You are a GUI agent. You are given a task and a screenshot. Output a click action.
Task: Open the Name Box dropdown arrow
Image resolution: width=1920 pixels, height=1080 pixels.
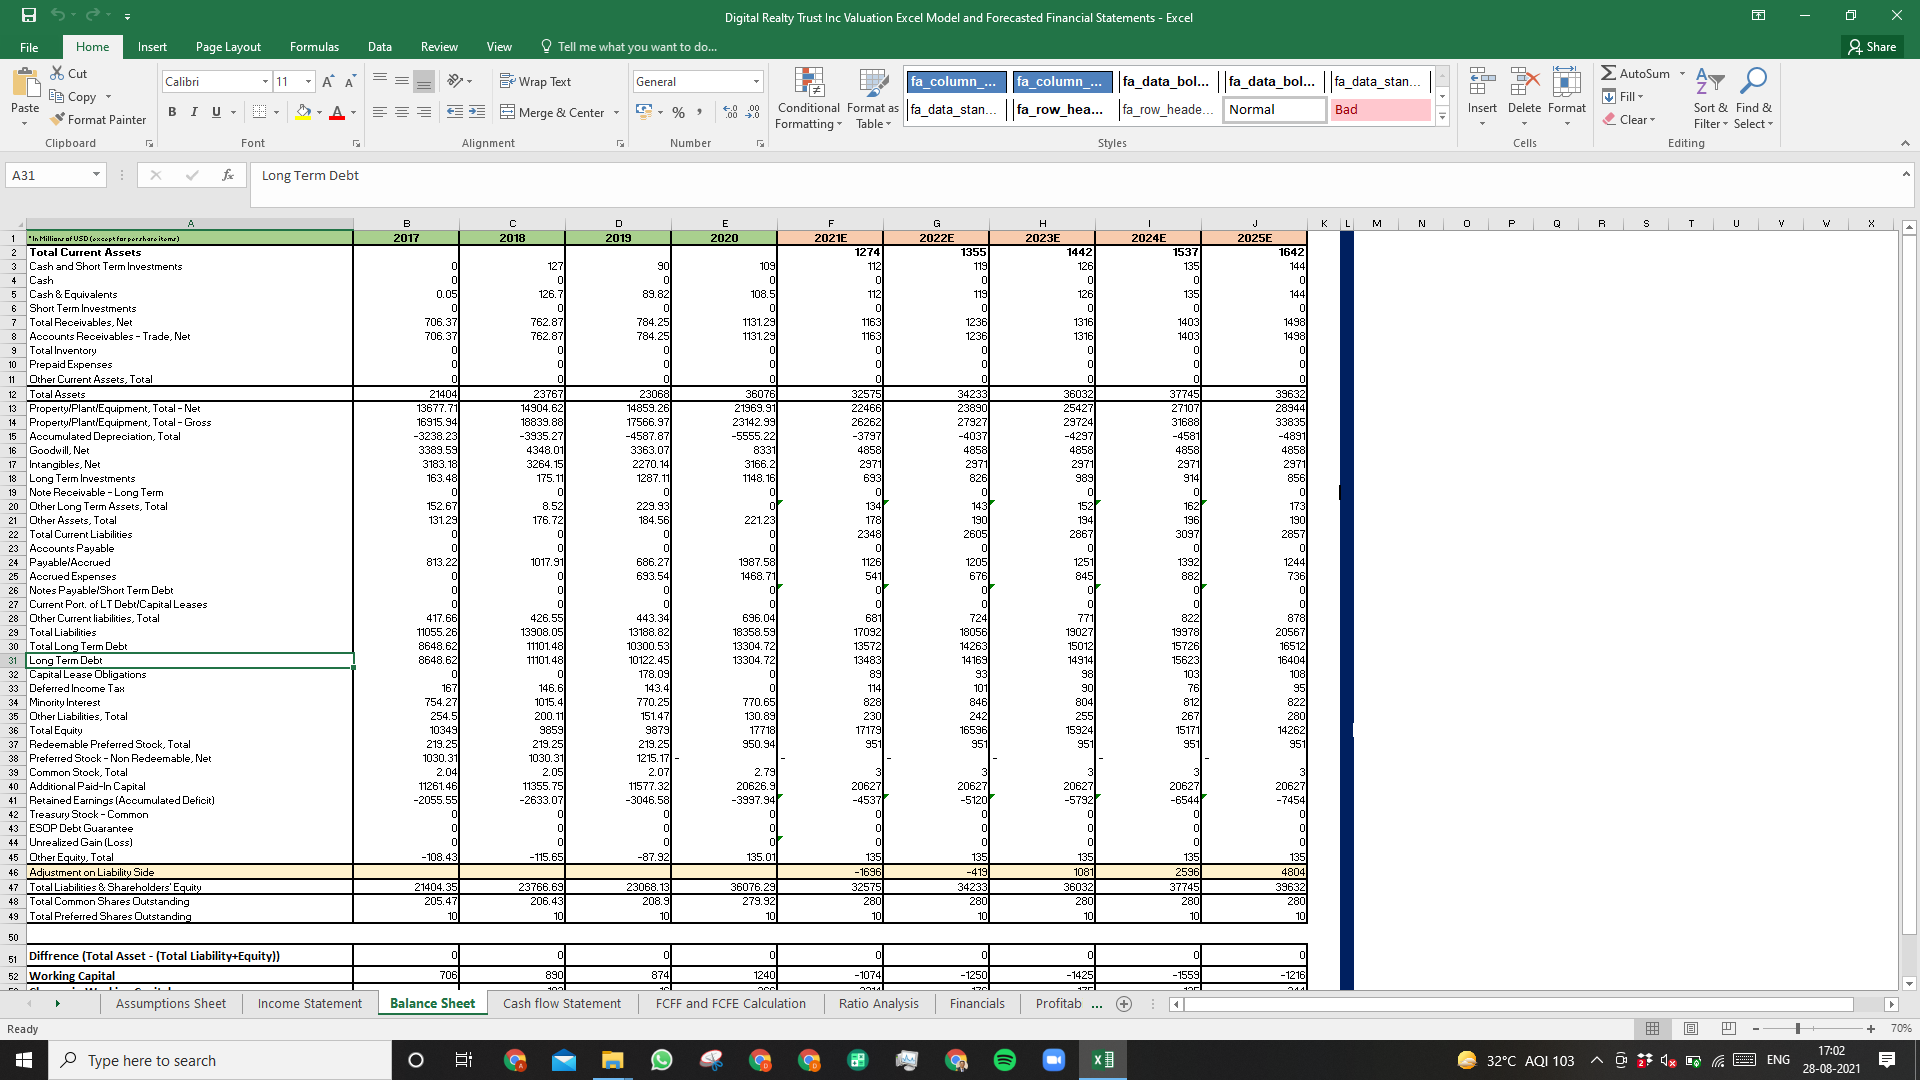(x=96, y=175)
